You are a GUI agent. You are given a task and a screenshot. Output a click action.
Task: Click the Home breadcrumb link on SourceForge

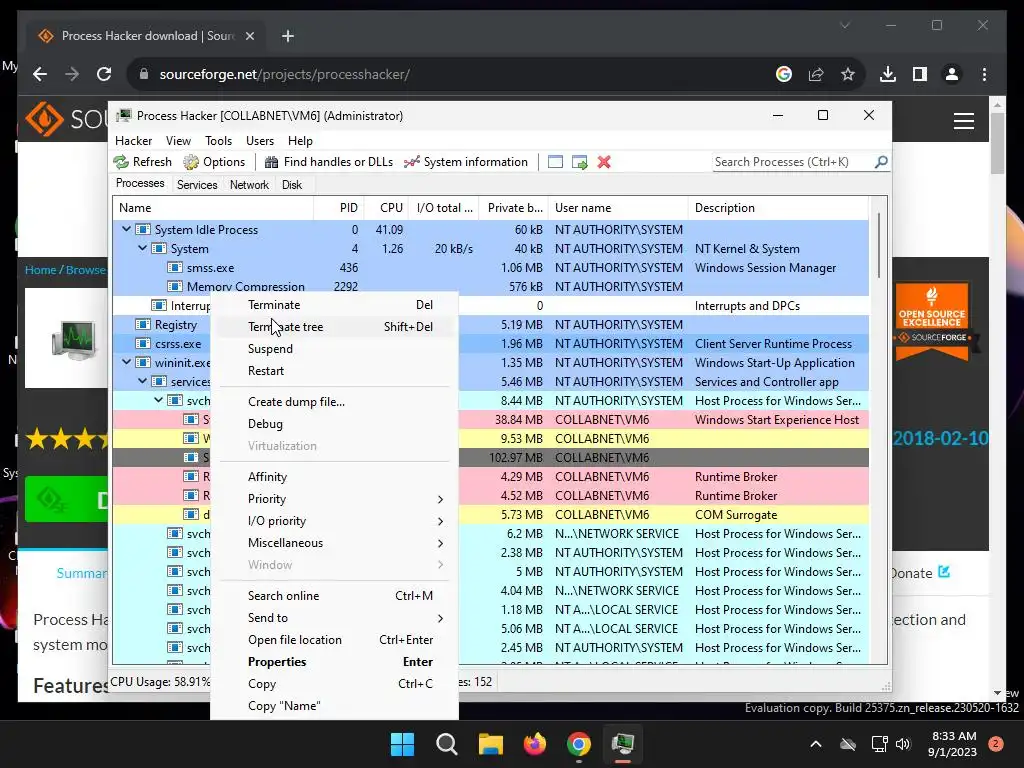pos(40,270)
